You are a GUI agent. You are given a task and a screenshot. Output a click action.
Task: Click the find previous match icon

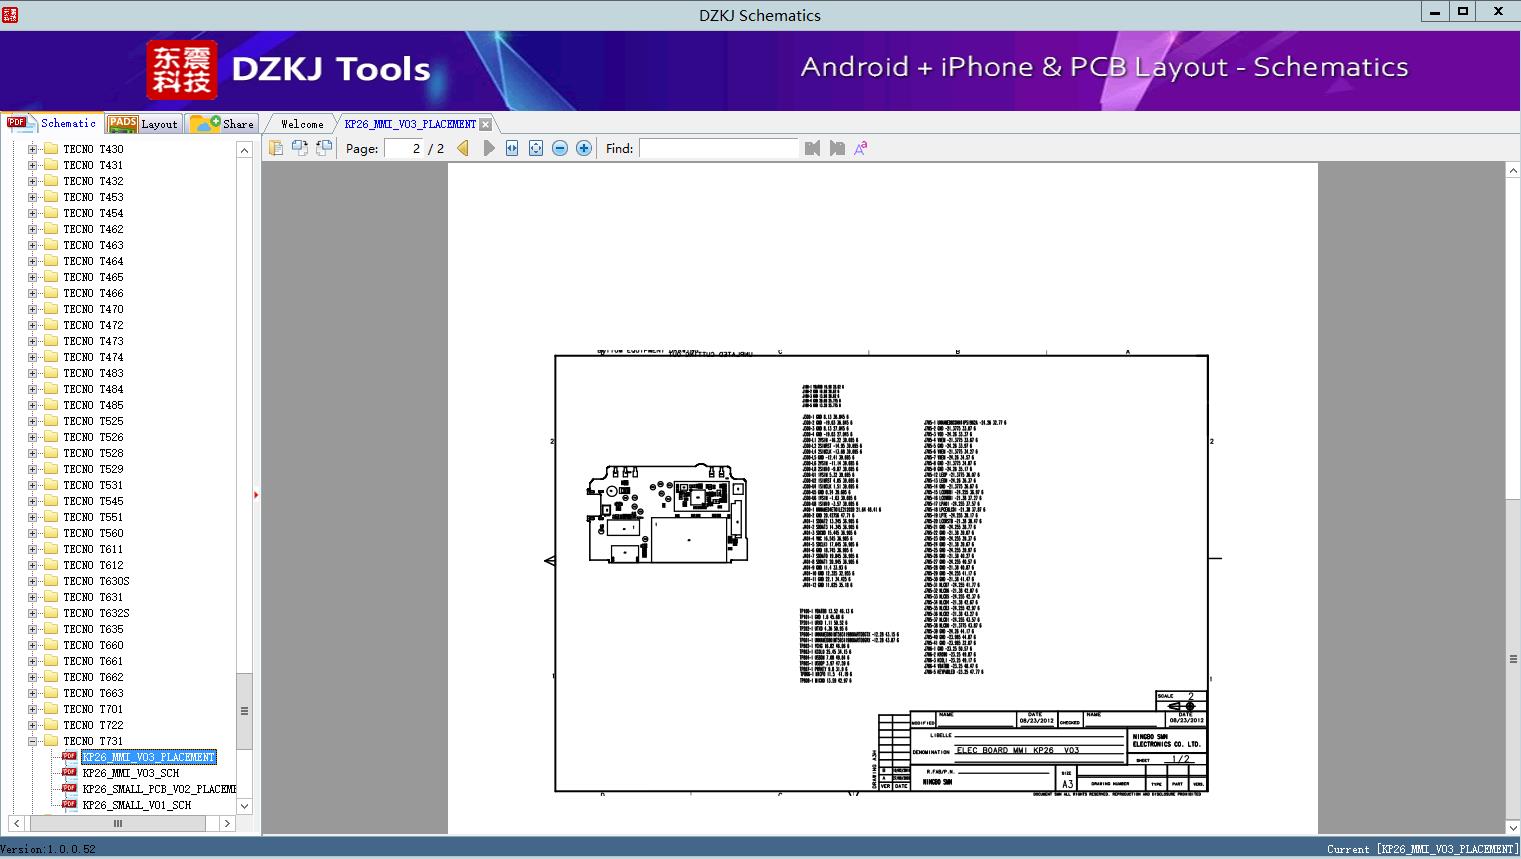coord(812,148)
